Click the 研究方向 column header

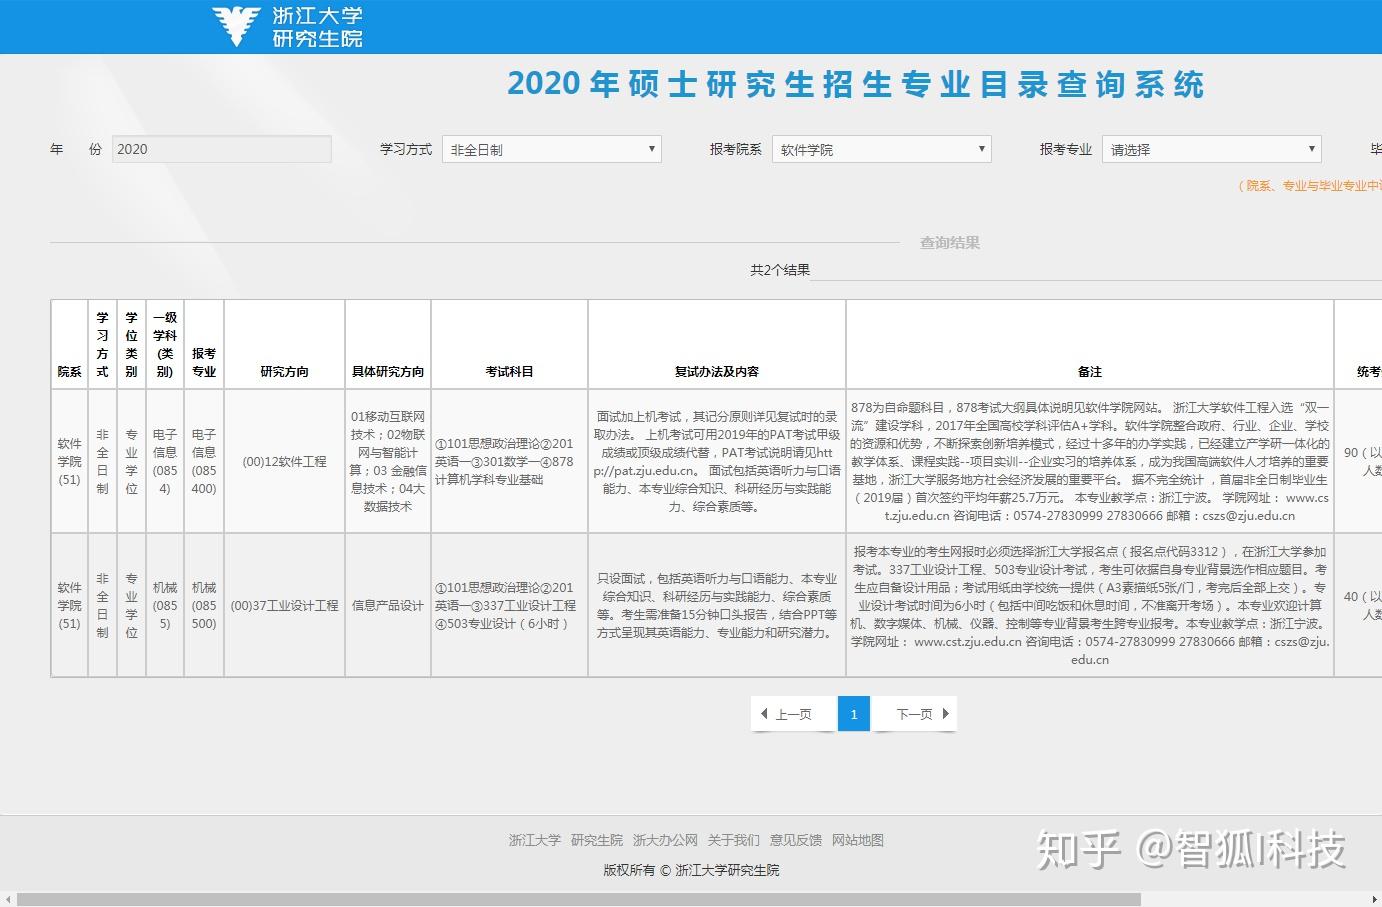pos(284,344)
